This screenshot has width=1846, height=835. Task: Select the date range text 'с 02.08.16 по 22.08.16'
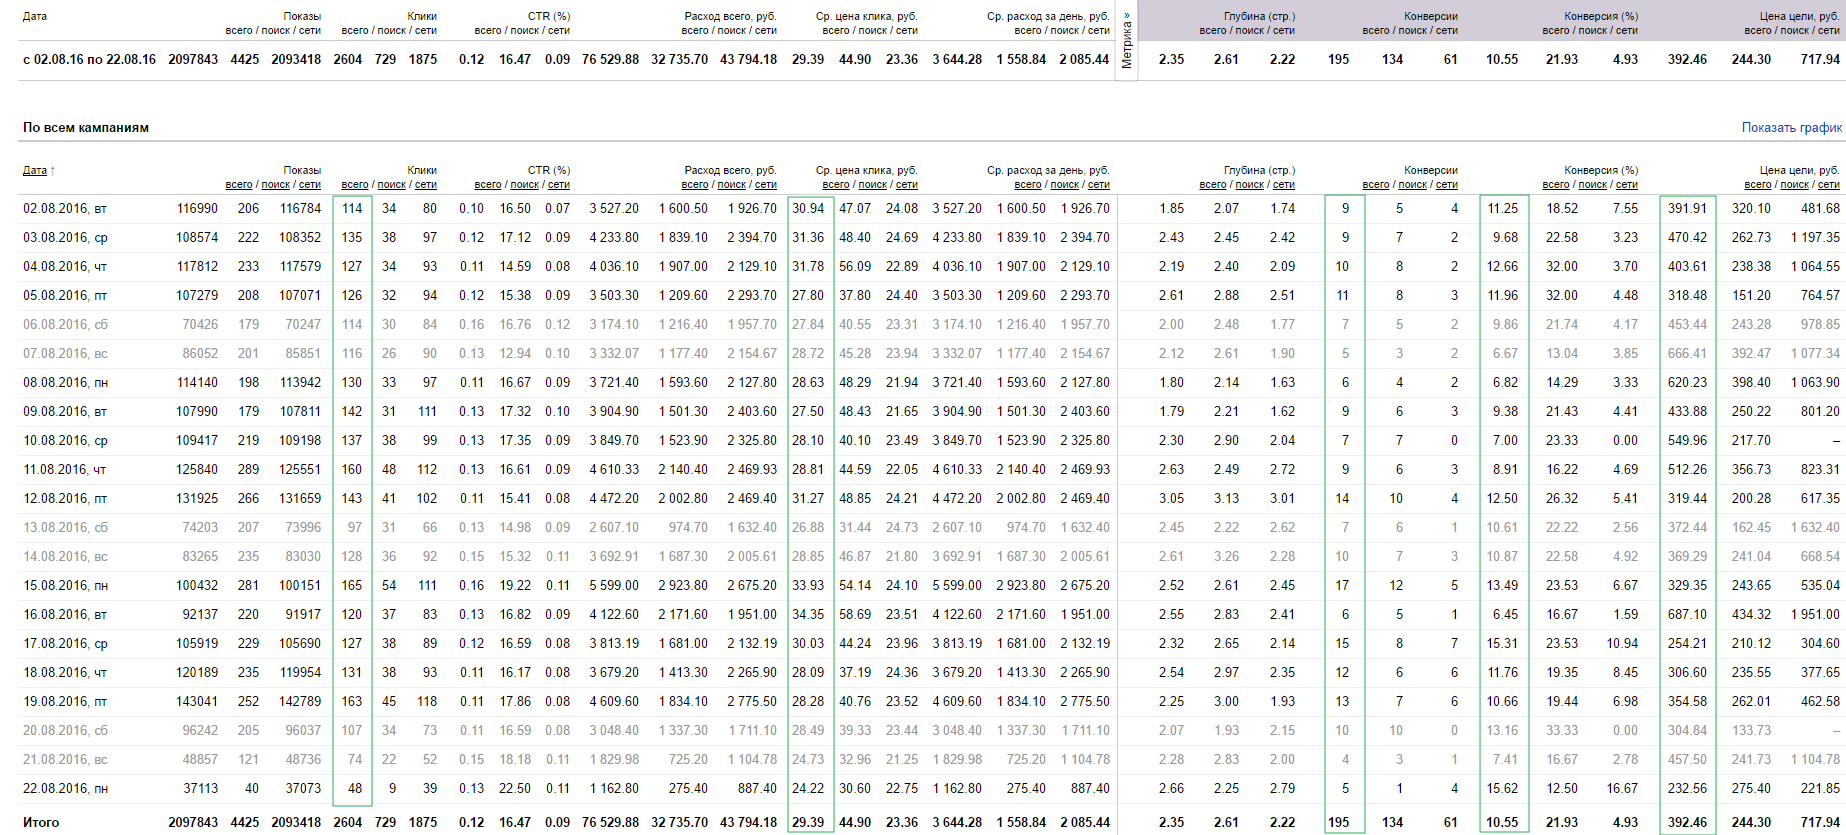click(x=89, y=60)
